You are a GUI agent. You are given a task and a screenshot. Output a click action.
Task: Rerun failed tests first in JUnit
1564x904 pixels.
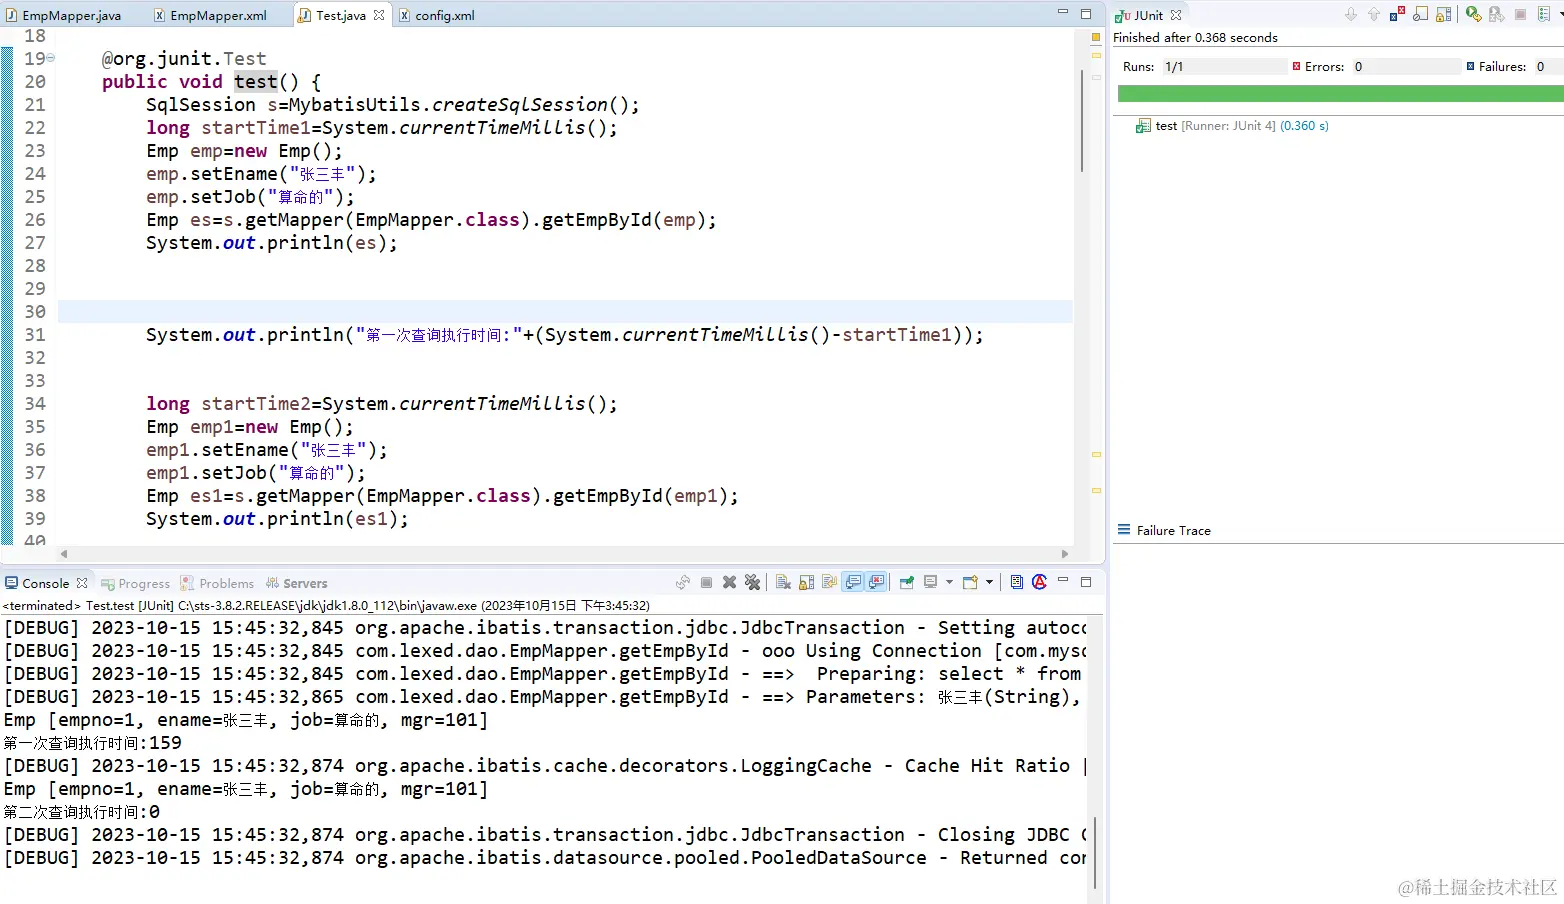[1496, 15]
